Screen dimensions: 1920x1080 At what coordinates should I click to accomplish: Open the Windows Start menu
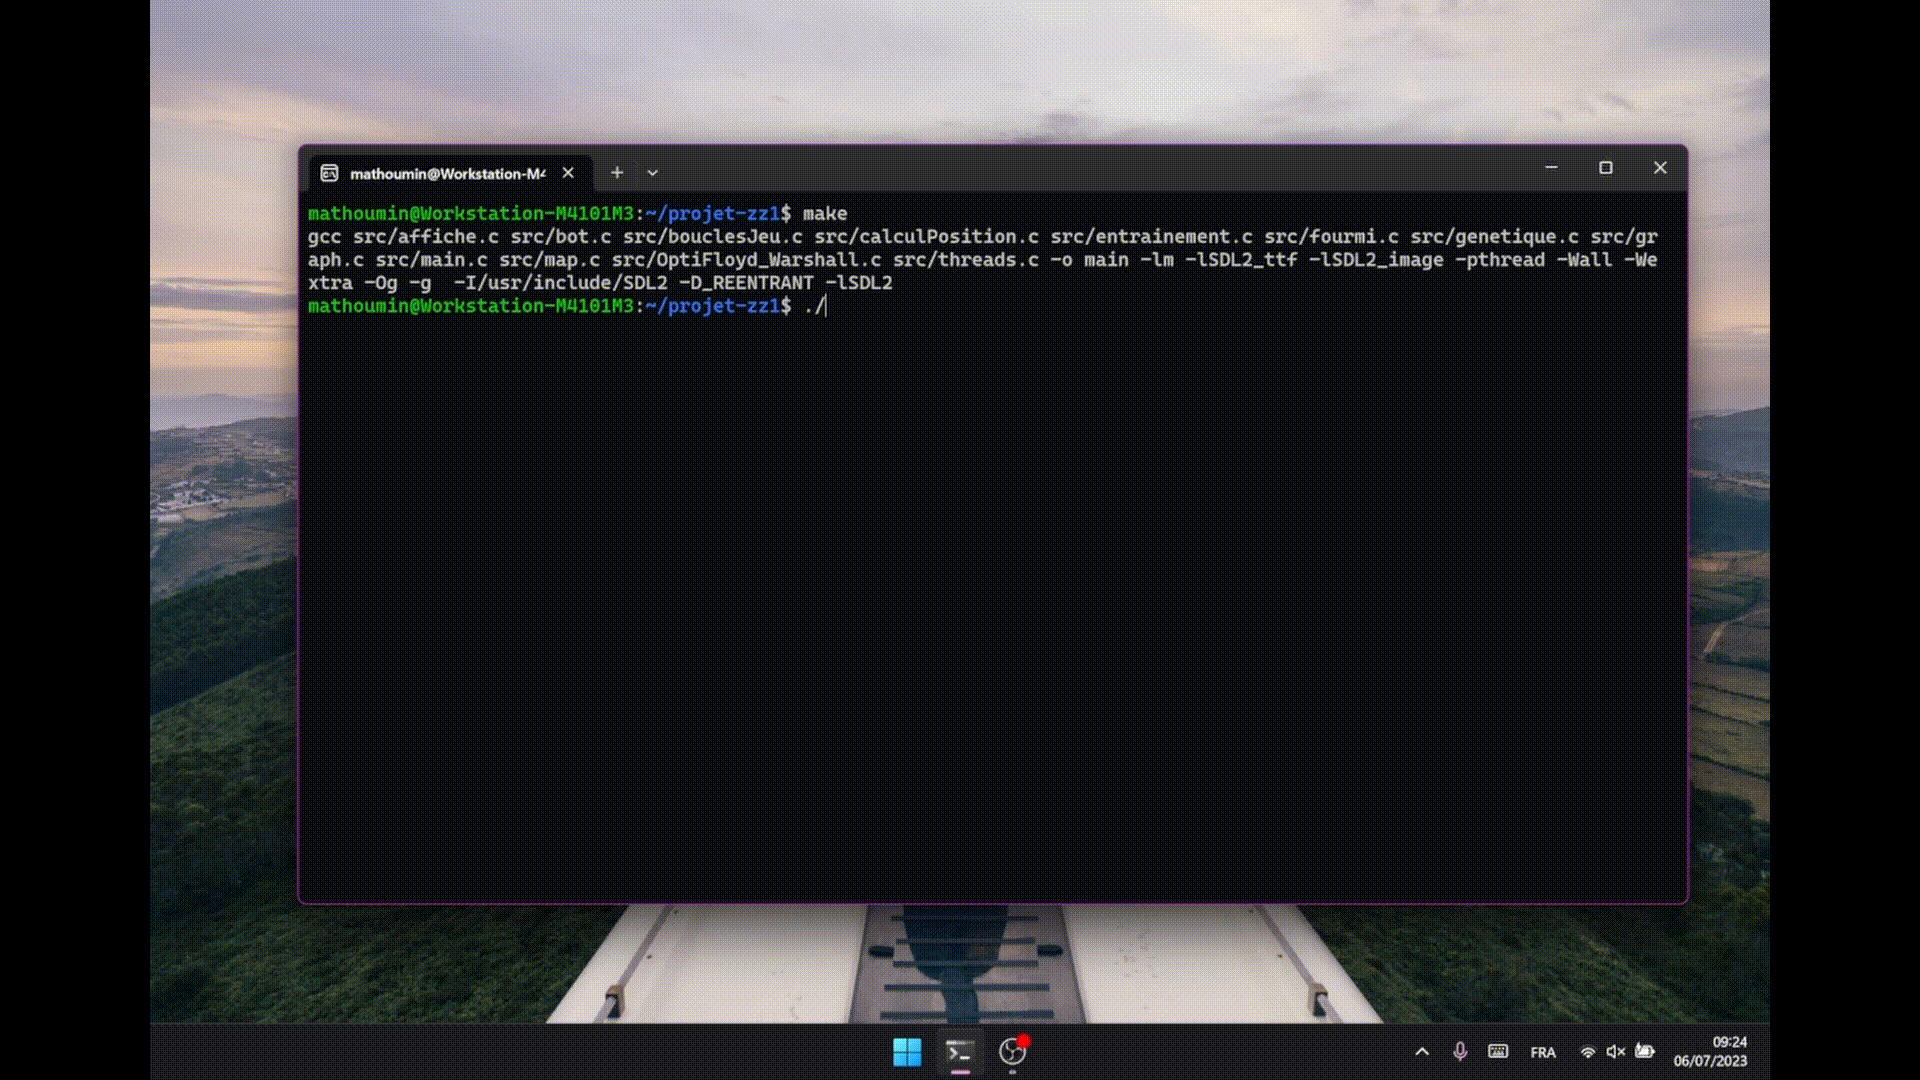(907, 1052)
